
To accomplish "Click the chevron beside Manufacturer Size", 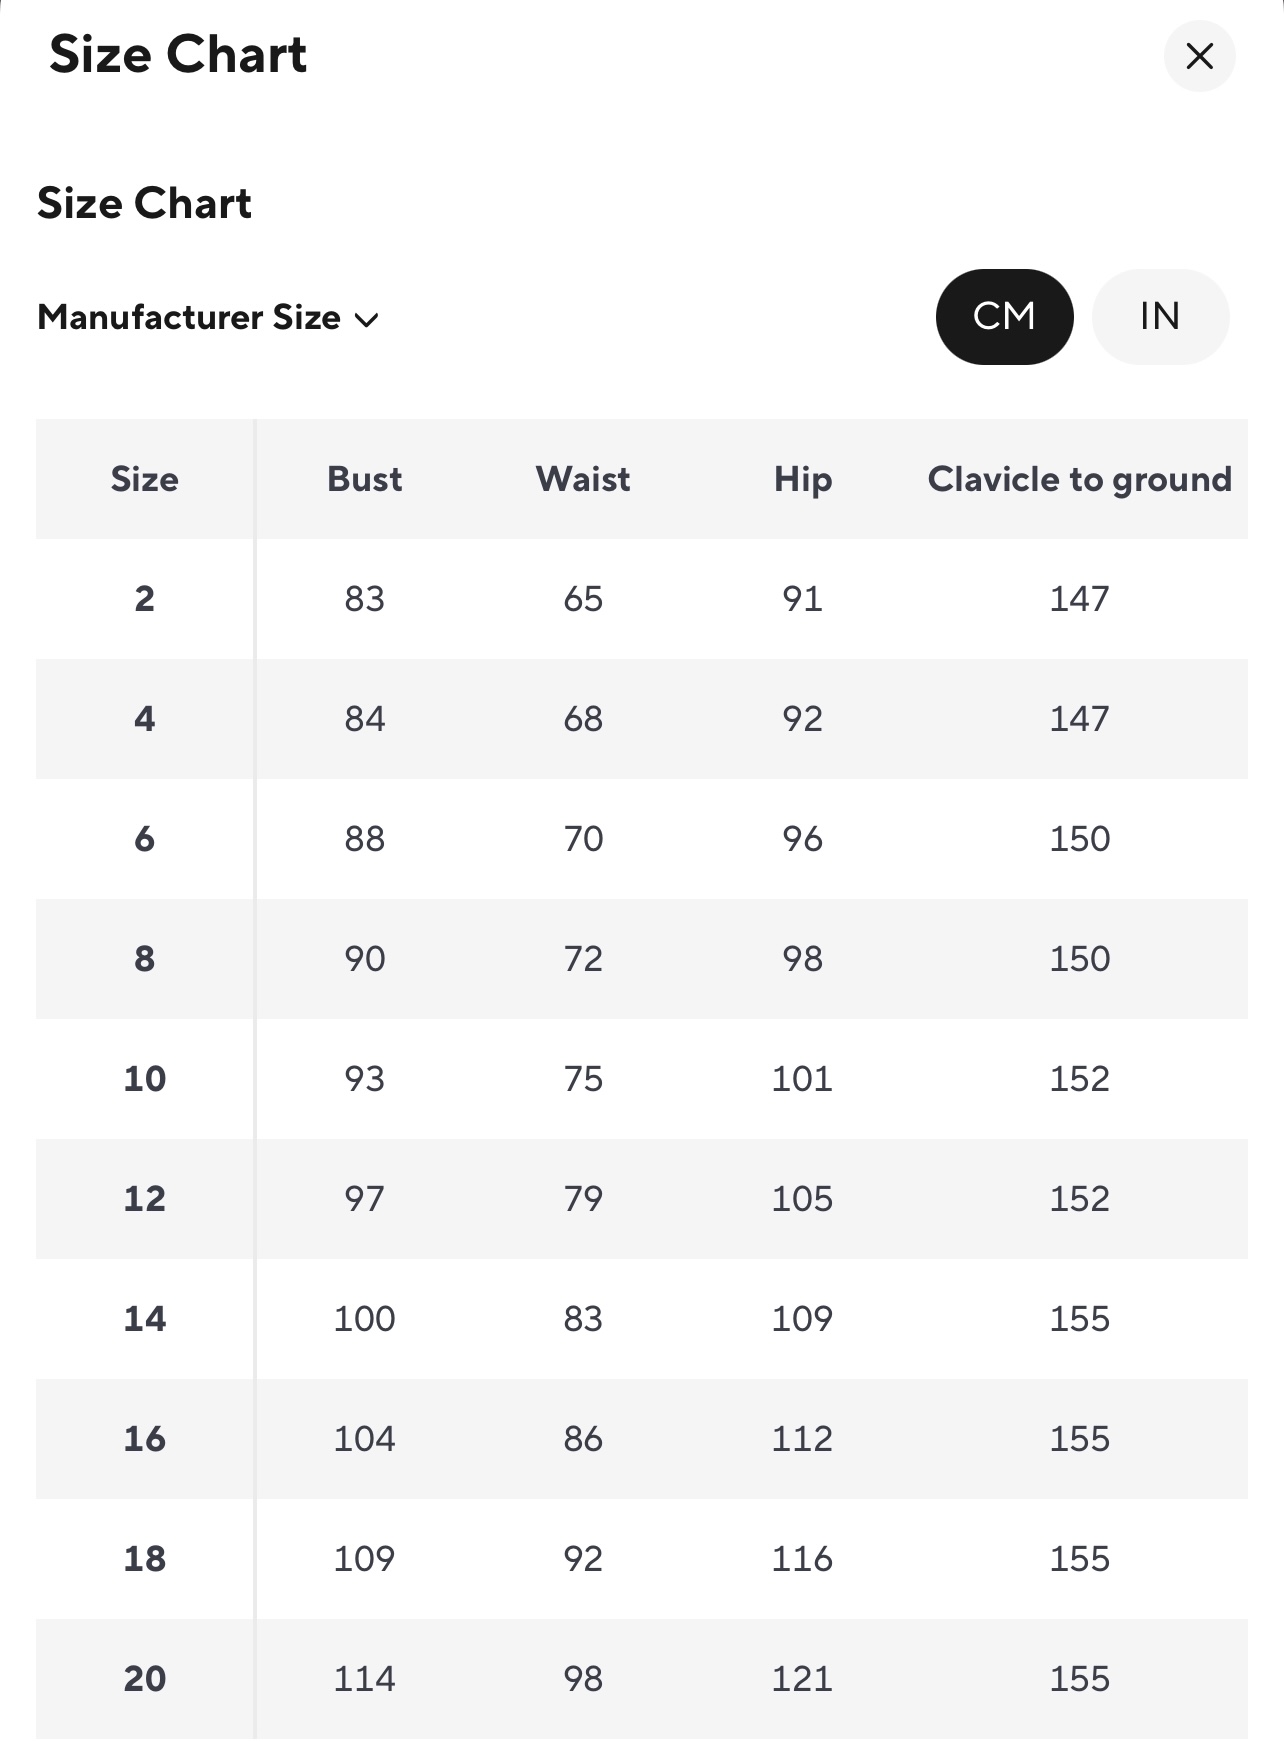I will click(367, 320).
